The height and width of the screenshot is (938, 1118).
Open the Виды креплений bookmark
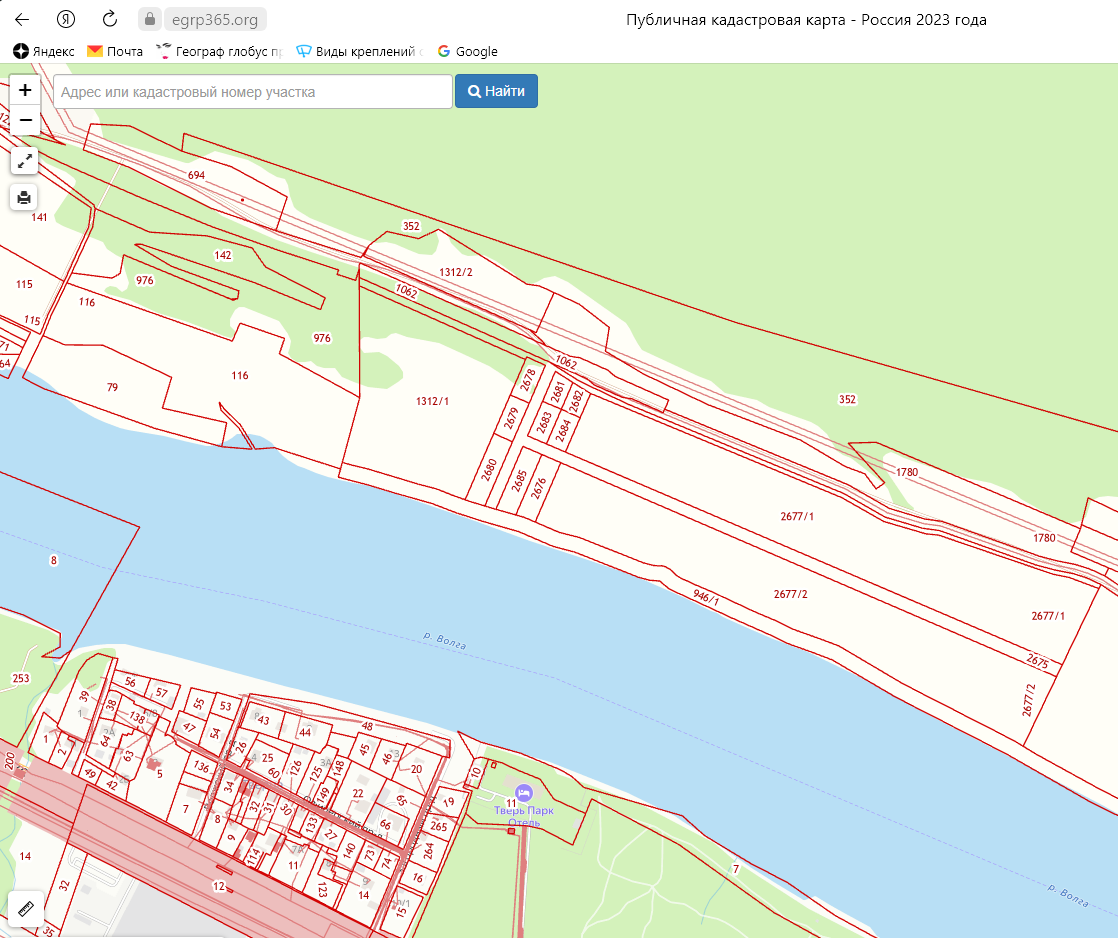[360, 51]
